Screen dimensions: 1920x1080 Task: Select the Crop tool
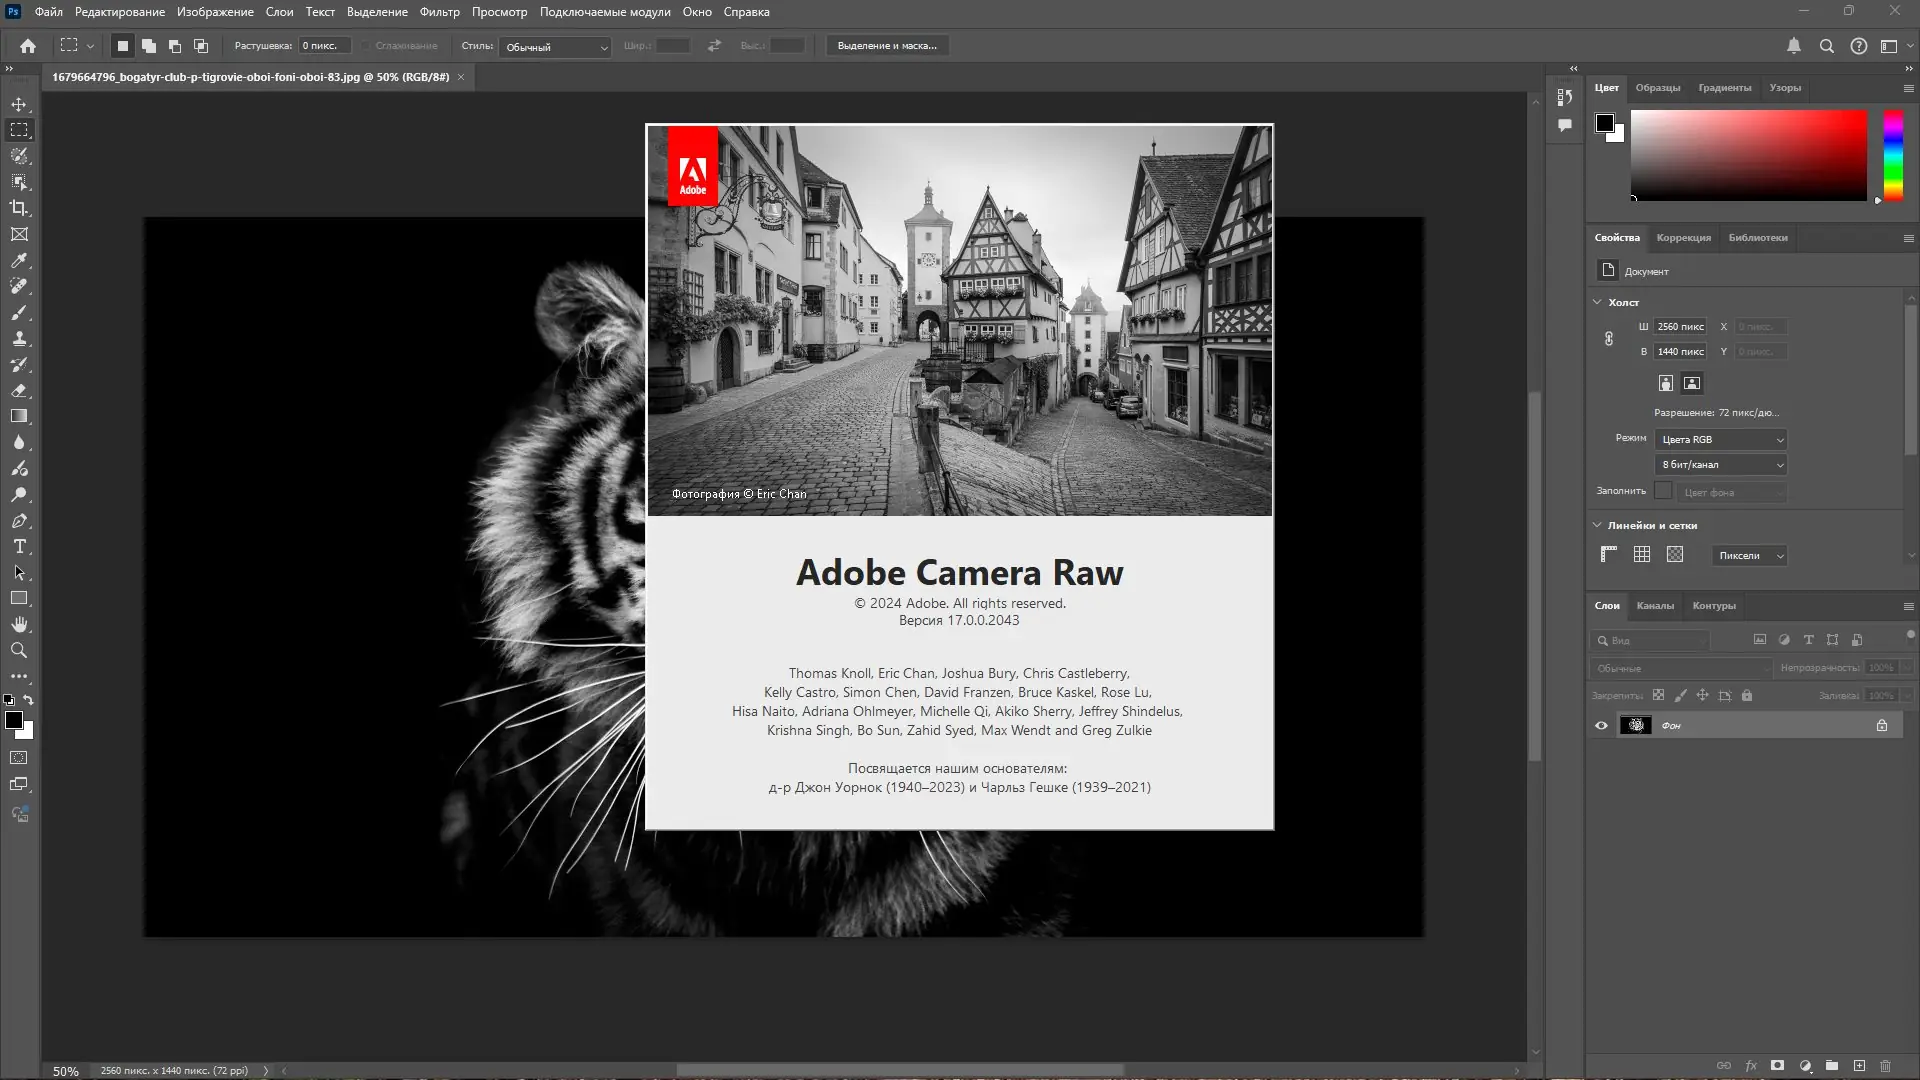pos(19,208)
